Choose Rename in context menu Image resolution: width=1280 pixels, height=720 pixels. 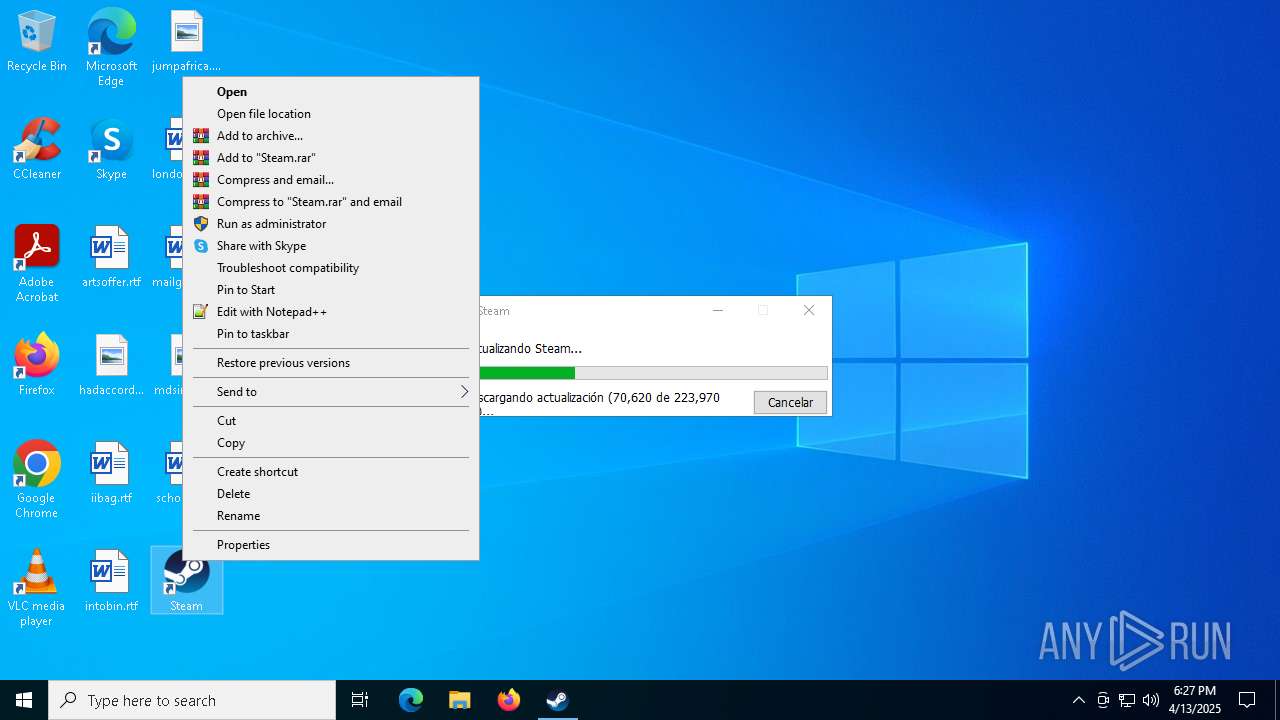[331, 516]
